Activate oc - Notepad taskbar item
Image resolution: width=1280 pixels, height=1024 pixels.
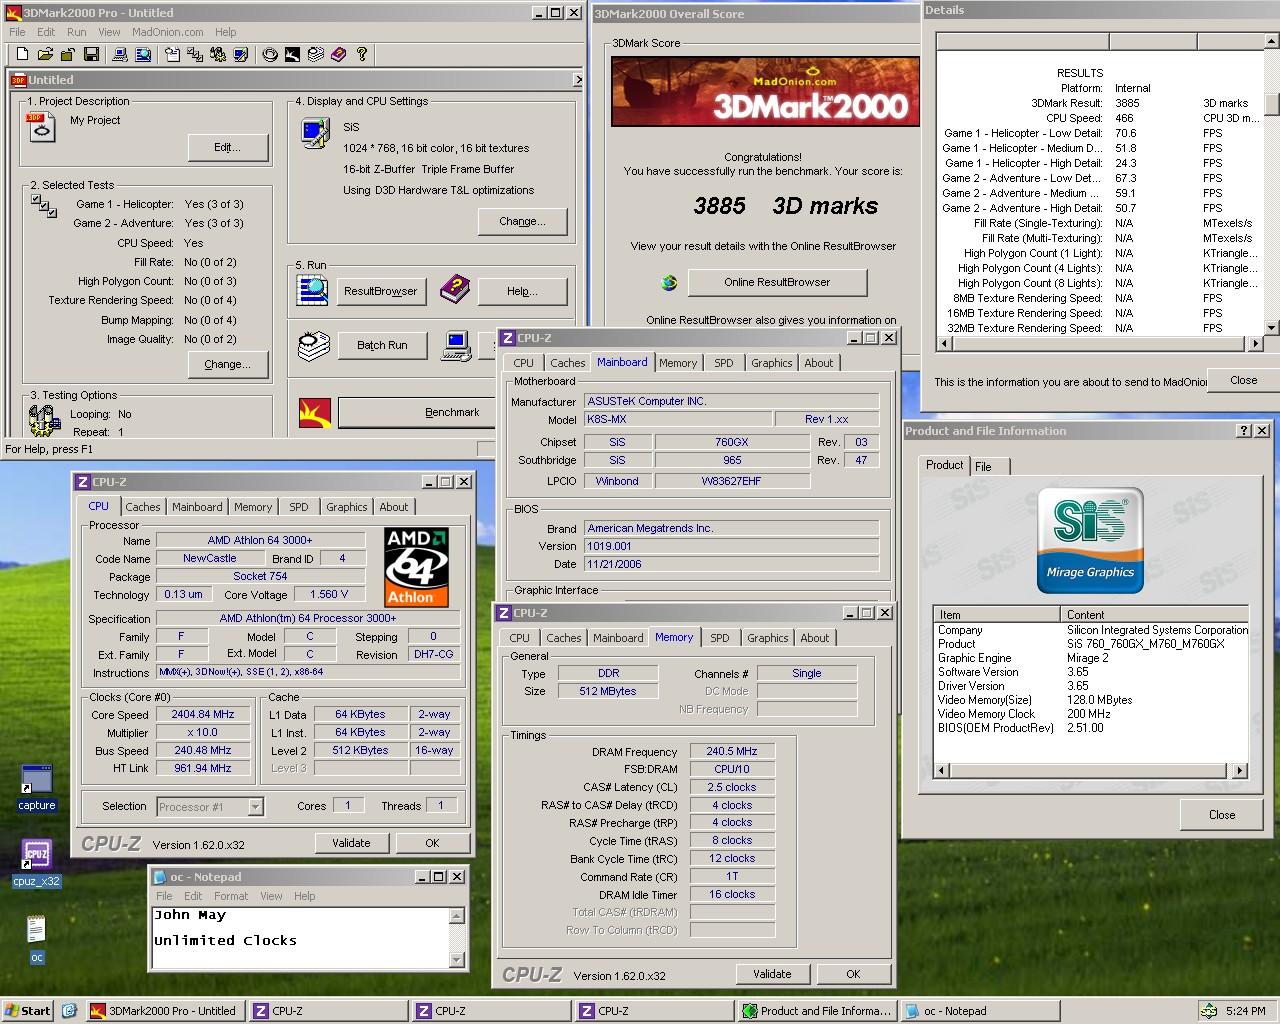point(979,1011)
